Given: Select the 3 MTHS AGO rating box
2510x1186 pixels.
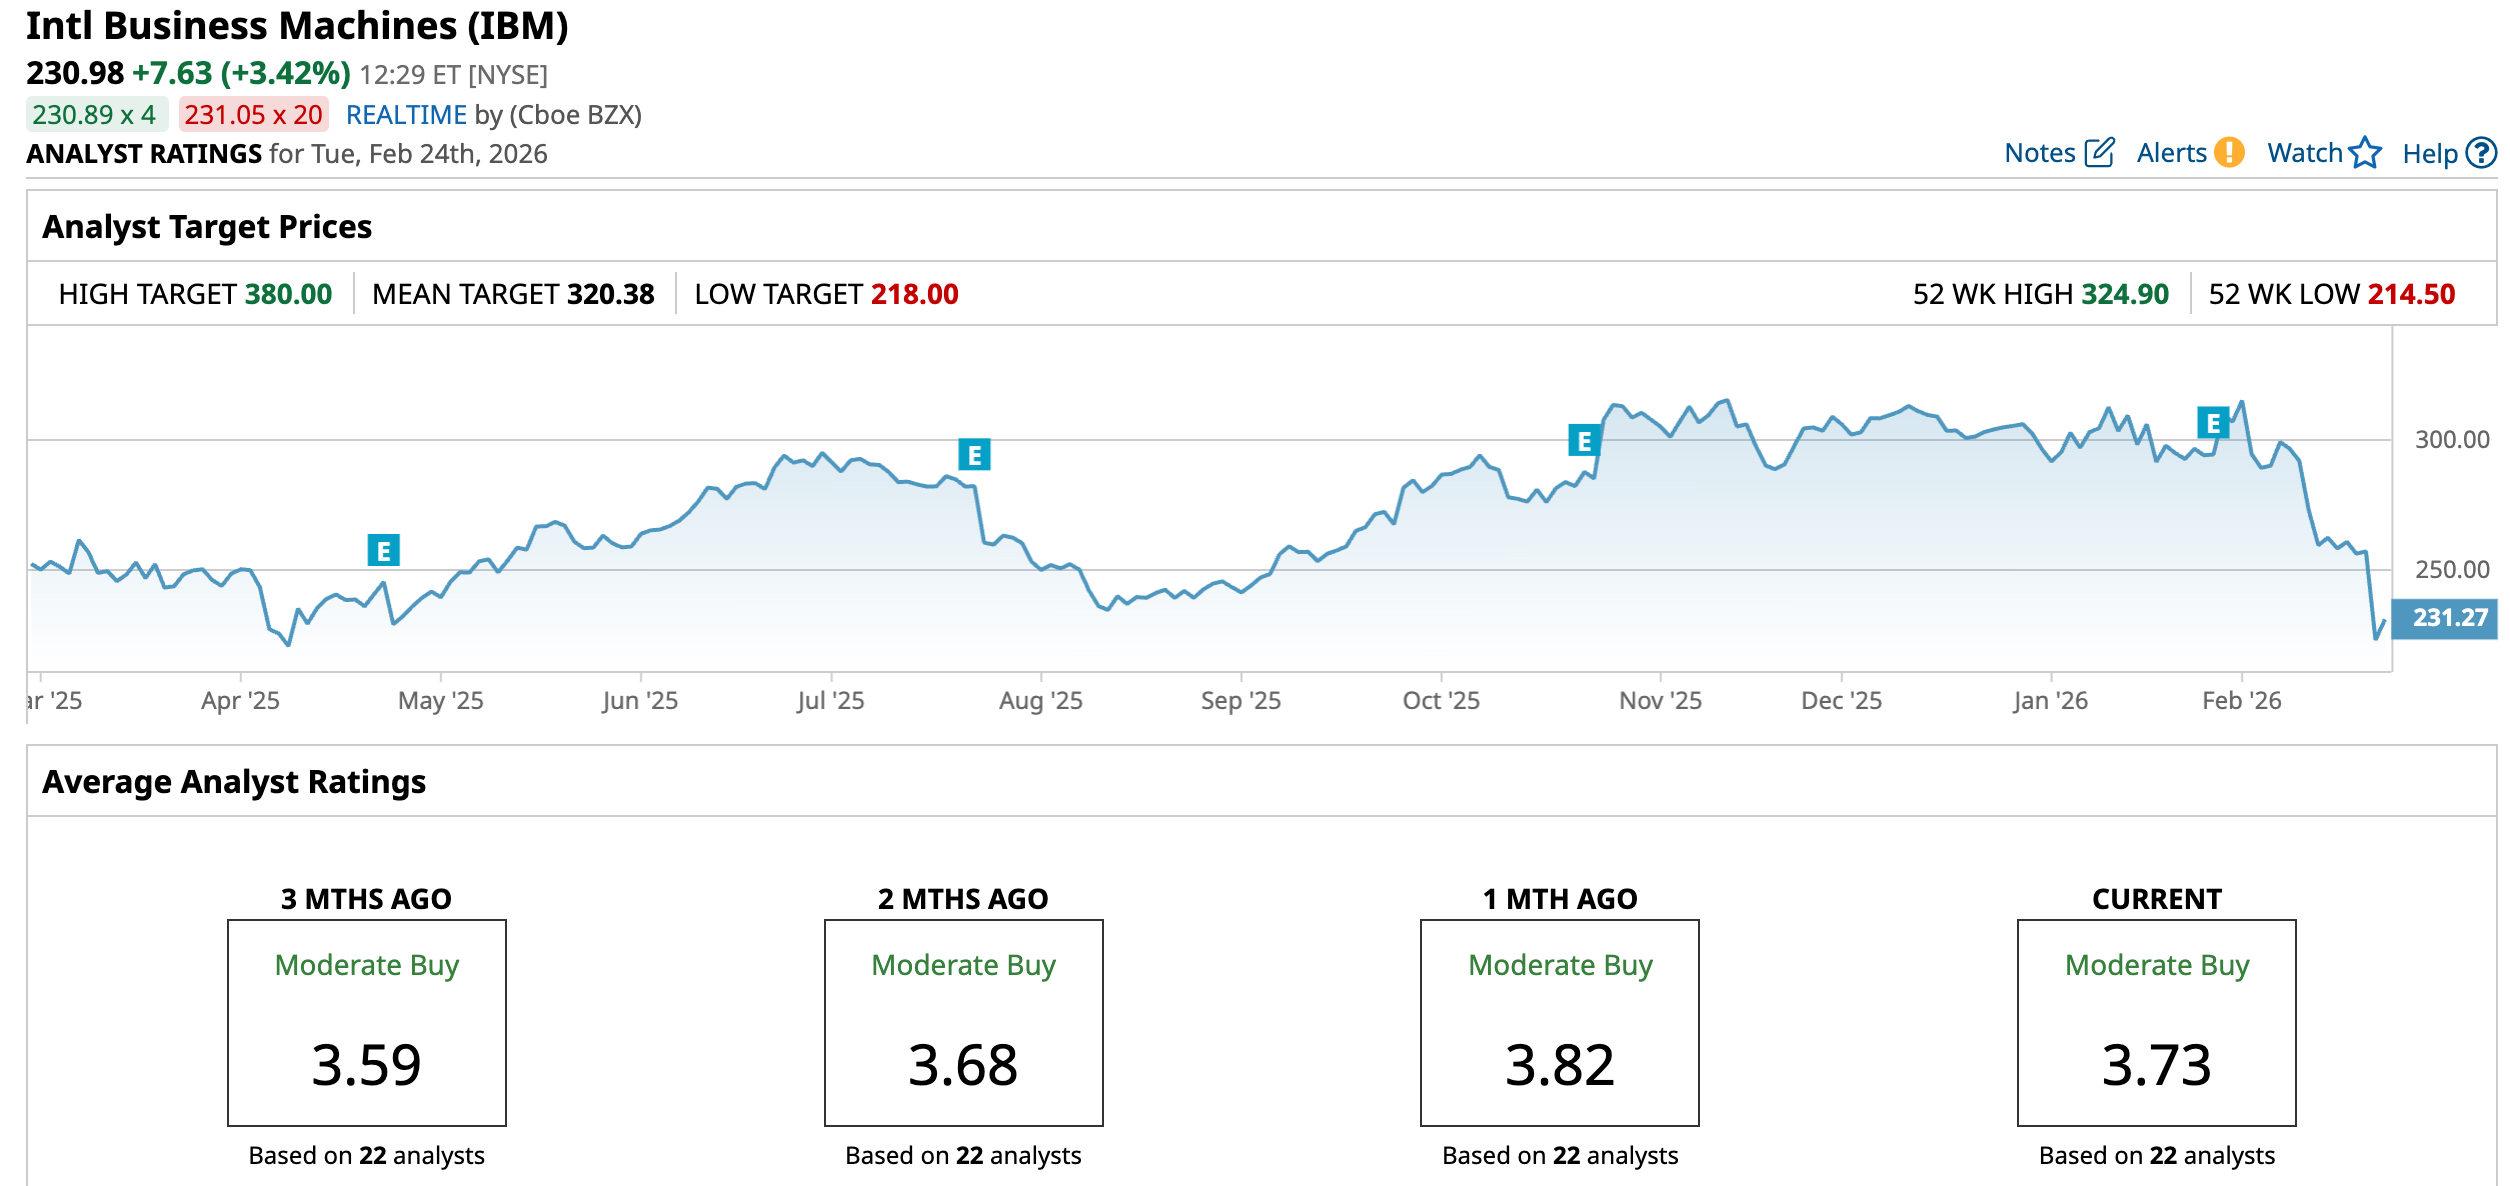Looking at the screenshot, I should click(366, 1022).
